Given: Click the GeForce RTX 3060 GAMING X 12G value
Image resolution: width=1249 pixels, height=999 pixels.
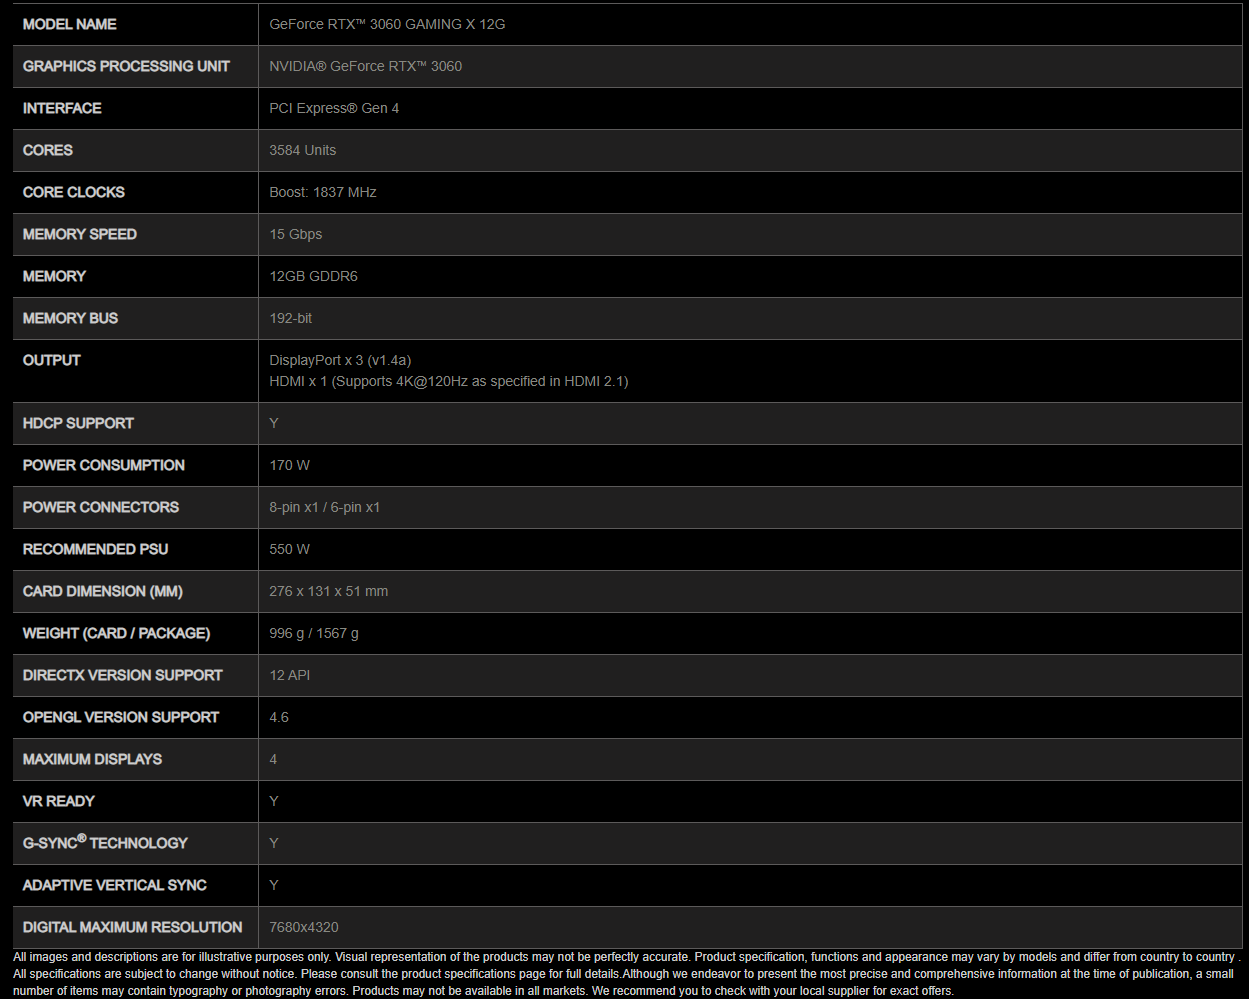Looking at the screenshot, I should (387, 24).
